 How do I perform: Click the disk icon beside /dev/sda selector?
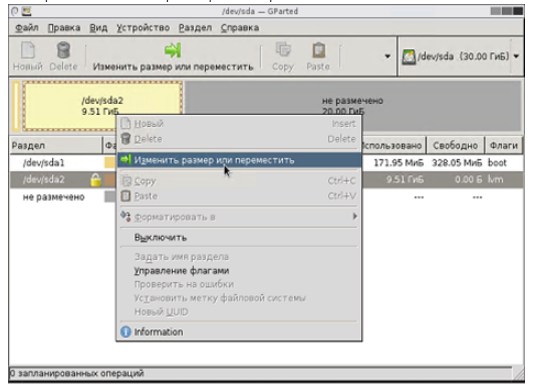point(409,57)
